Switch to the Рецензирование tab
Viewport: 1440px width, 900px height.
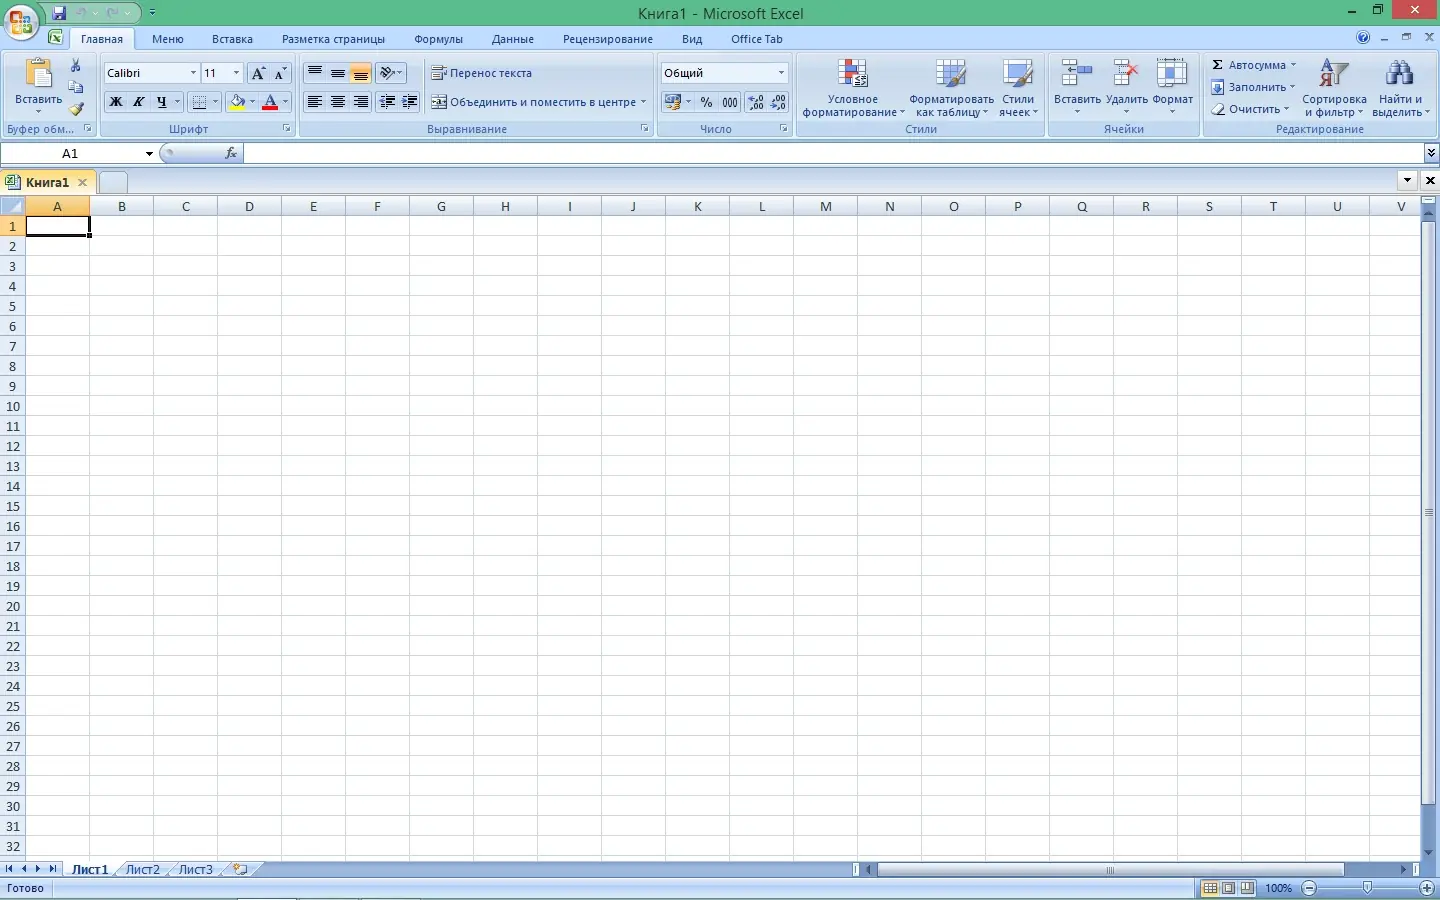pos(608,39)
